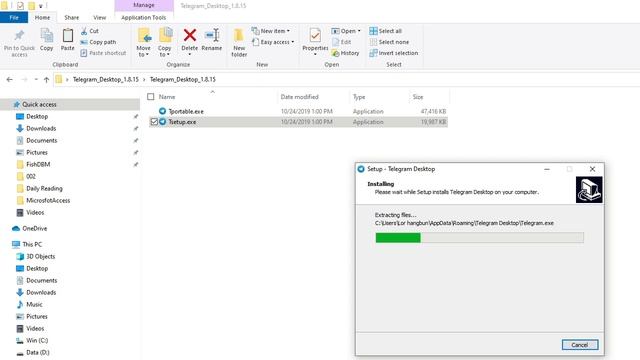Screen dimensions: 640x360
Task: Minimize the Telegram Setup window
Action: click(x=547, y=169)
